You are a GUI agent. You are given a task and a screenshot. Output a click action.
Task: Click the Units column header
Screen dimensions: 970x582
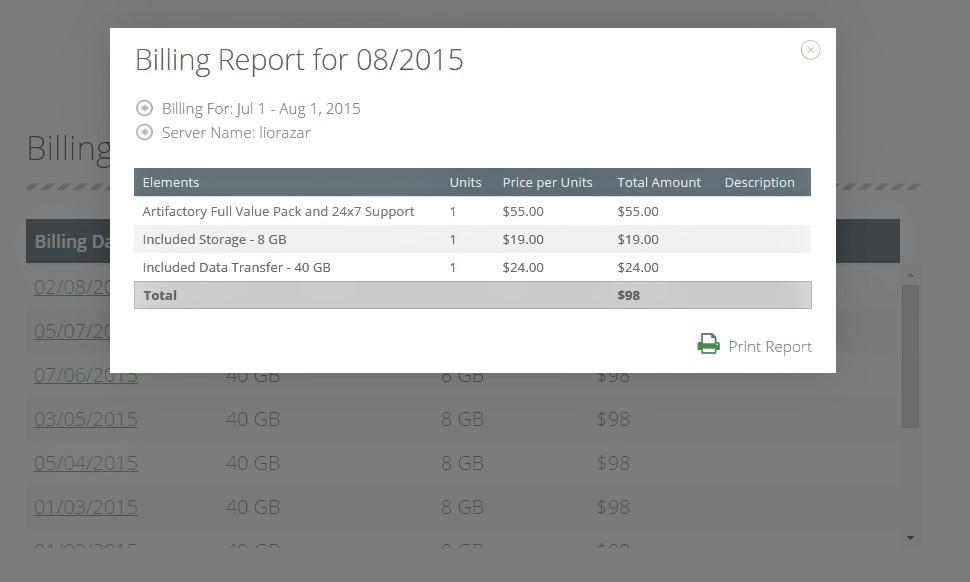465,182
